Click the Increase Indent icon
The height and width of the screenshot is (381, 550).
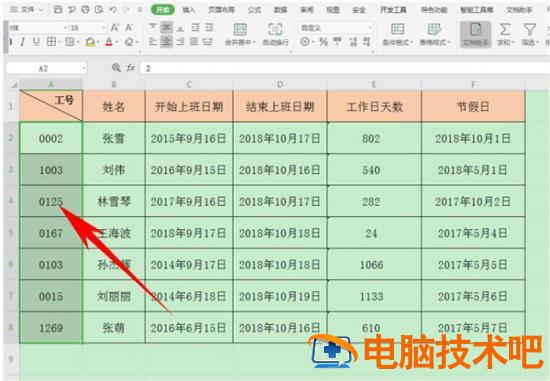click(209, 27)
